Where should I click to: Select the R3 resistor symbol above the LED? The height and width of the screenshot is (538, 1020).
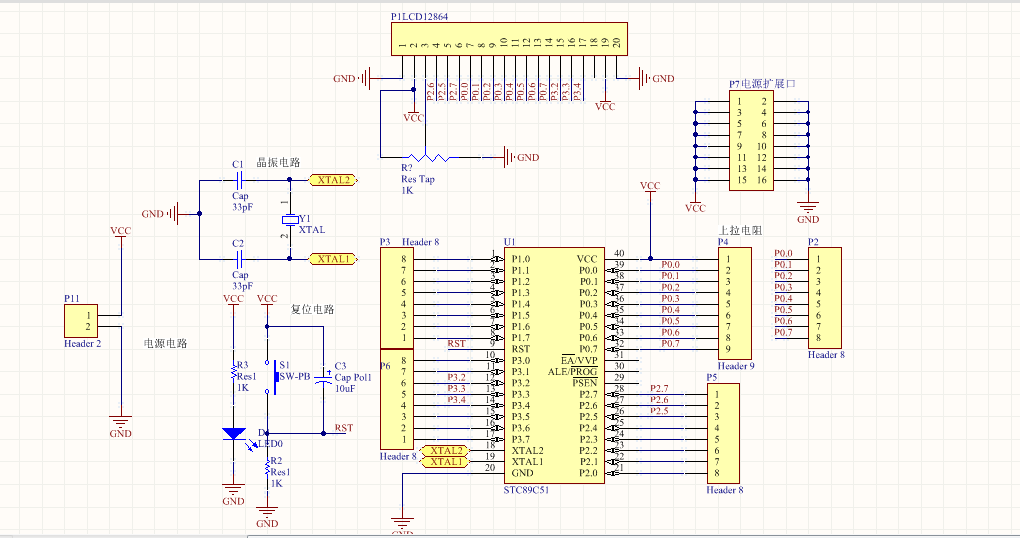[x=234, y=372]
